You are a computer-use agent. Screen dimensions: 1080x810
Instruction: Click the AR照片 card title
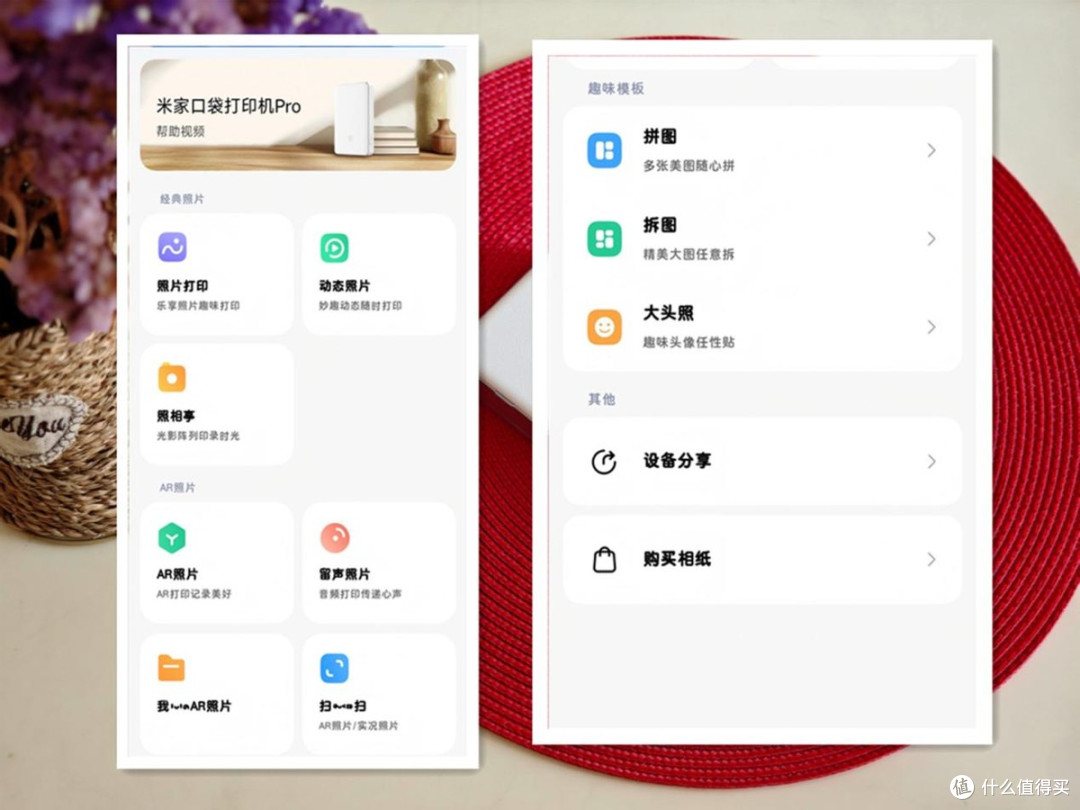click(x=177, y=574)
